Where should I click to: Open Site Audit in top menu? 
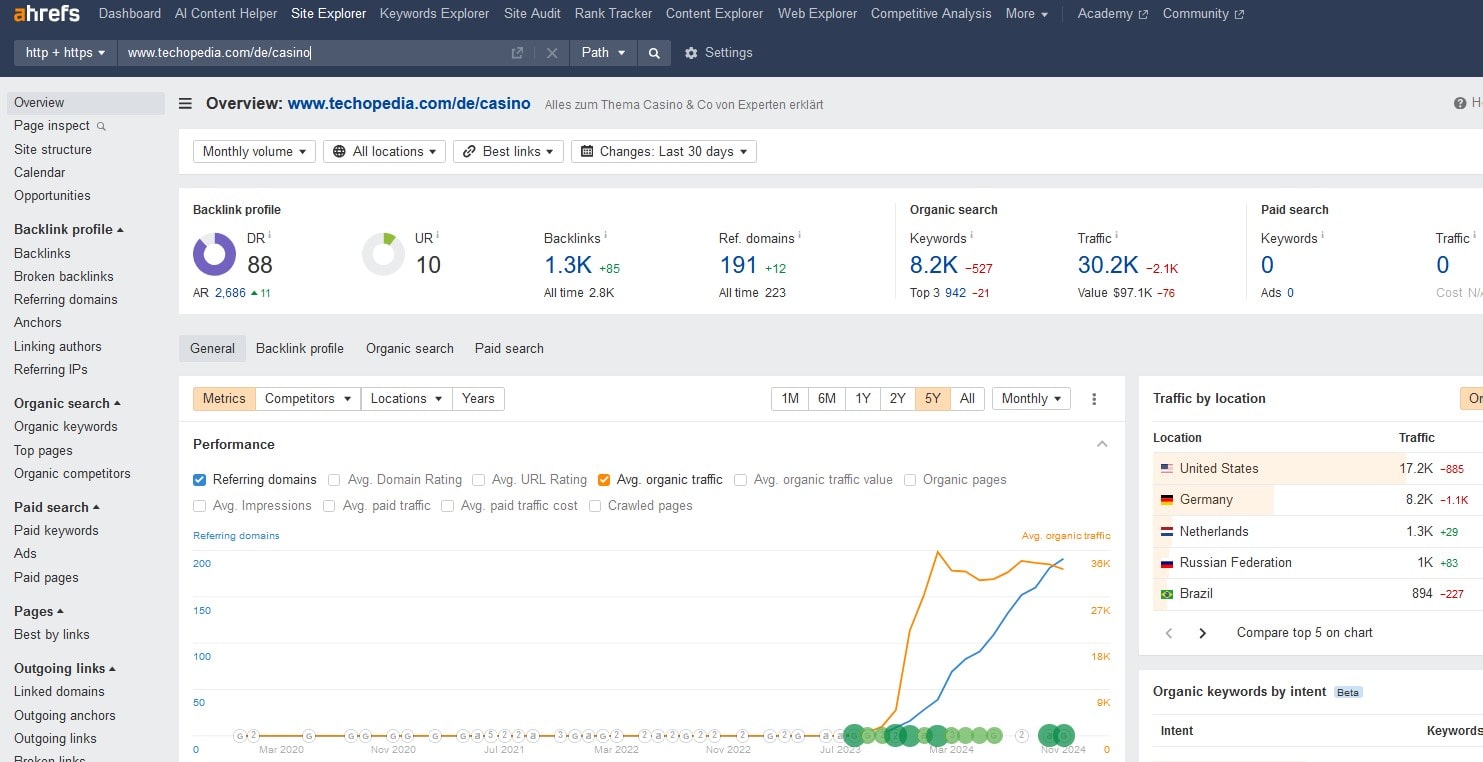click(x=532, y=14)
